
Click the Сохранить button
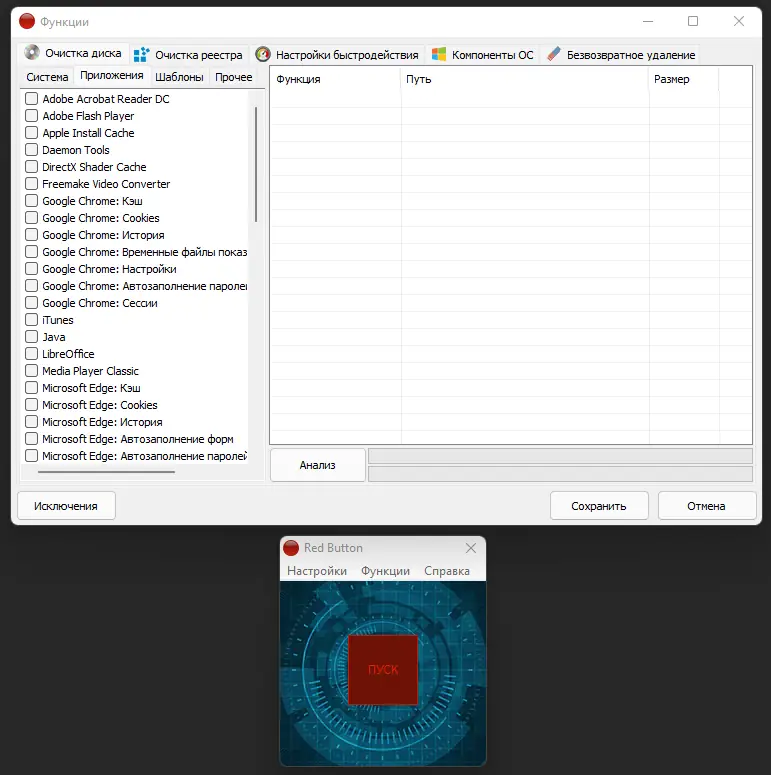[599, 506]
